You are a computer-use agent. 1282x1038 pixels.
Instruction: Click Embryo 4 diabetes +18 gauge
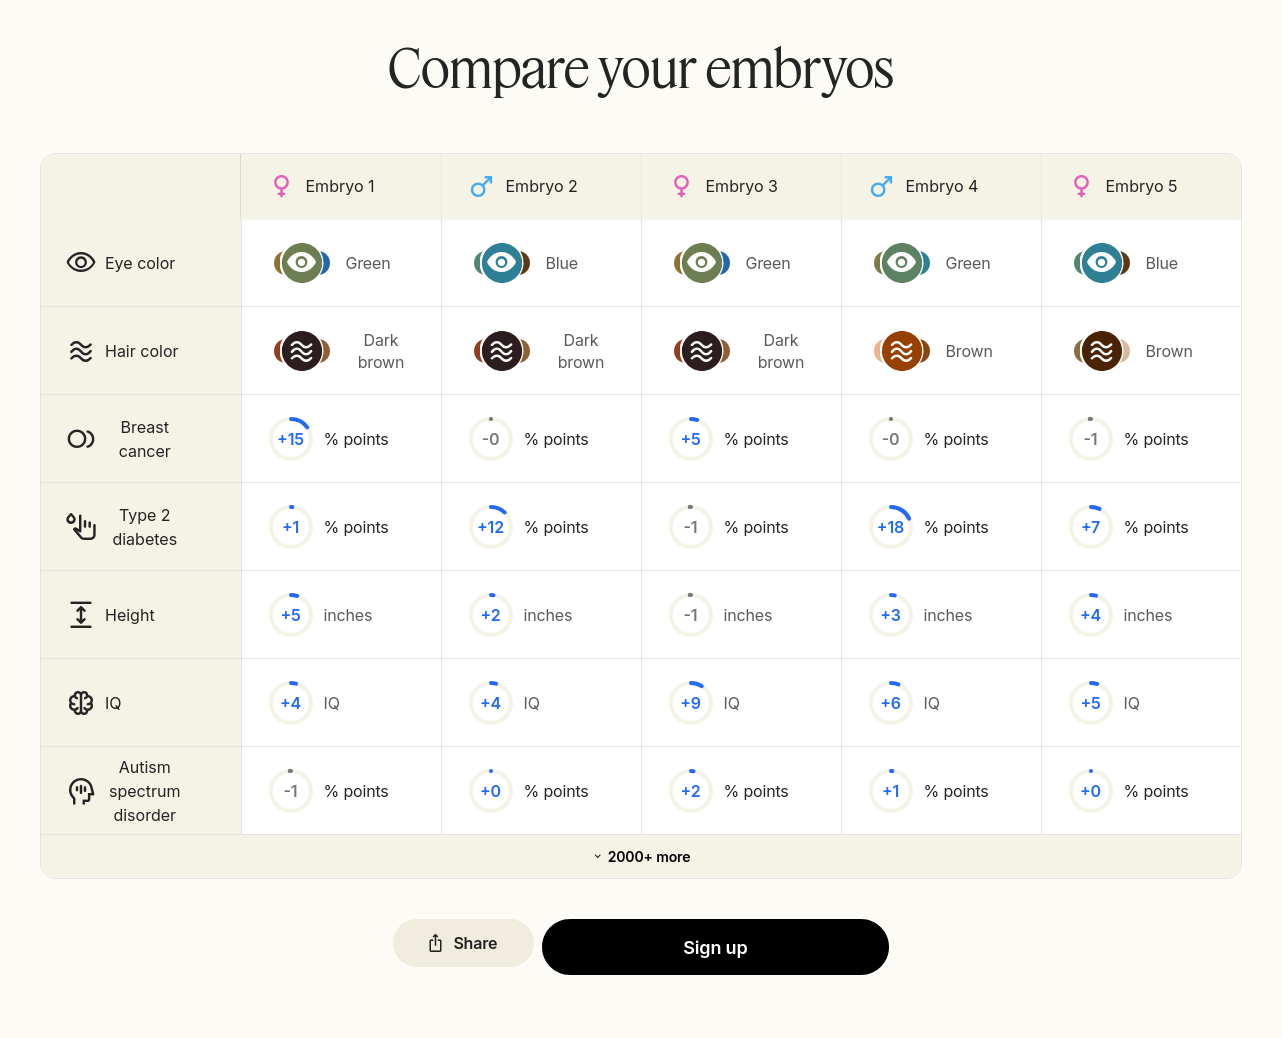[891, 527]
